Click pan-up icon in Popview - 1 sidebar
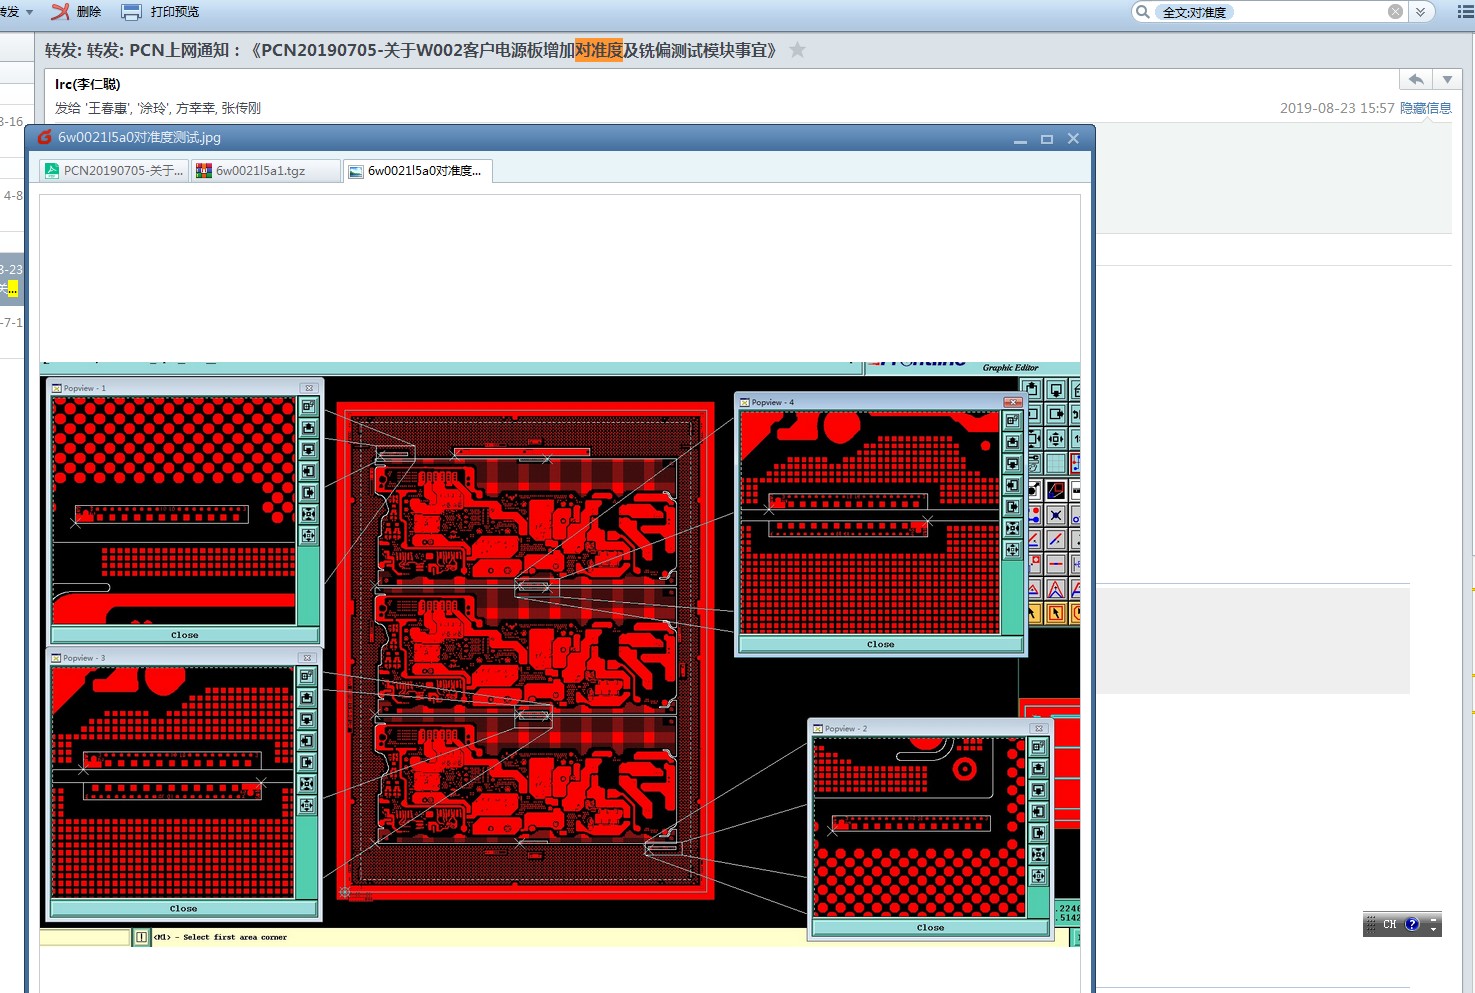1475x993 pixels. [308, 428]
